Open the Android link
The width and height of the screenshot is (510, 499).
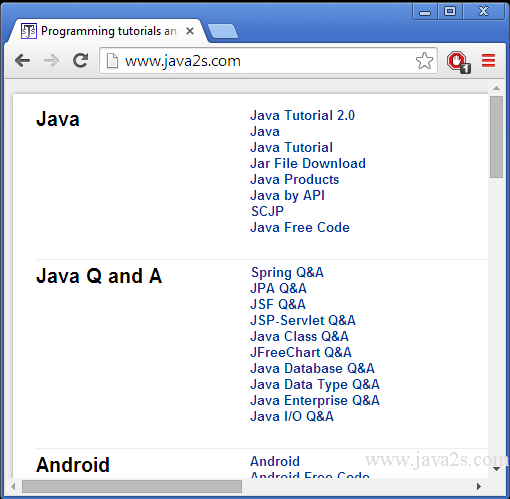[275, 461]
